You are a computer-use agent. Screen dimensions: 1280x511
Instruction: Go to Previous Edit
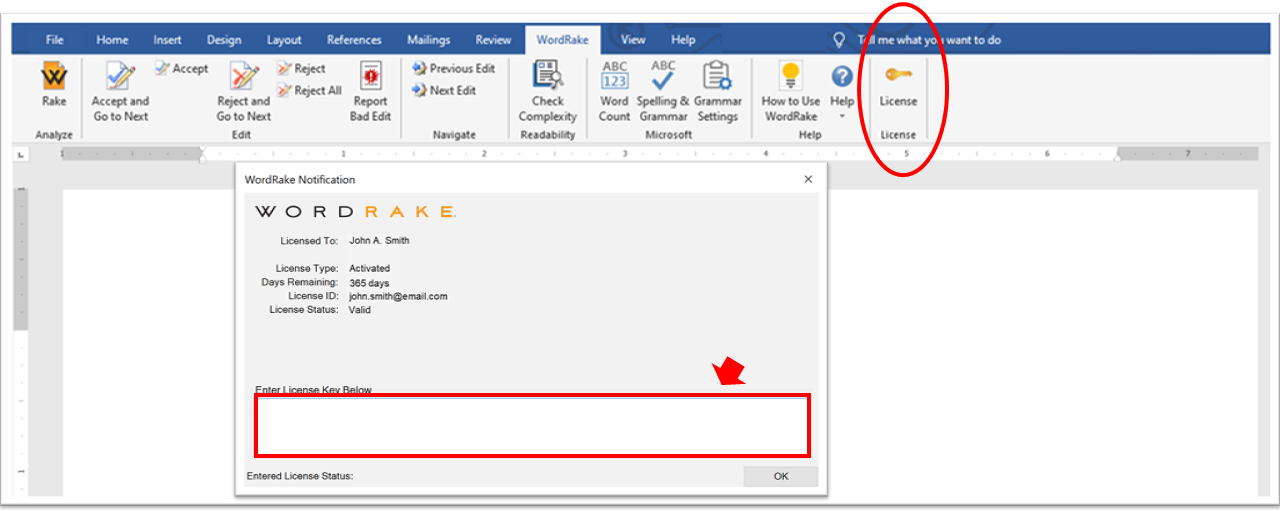(x=453, y=69)
